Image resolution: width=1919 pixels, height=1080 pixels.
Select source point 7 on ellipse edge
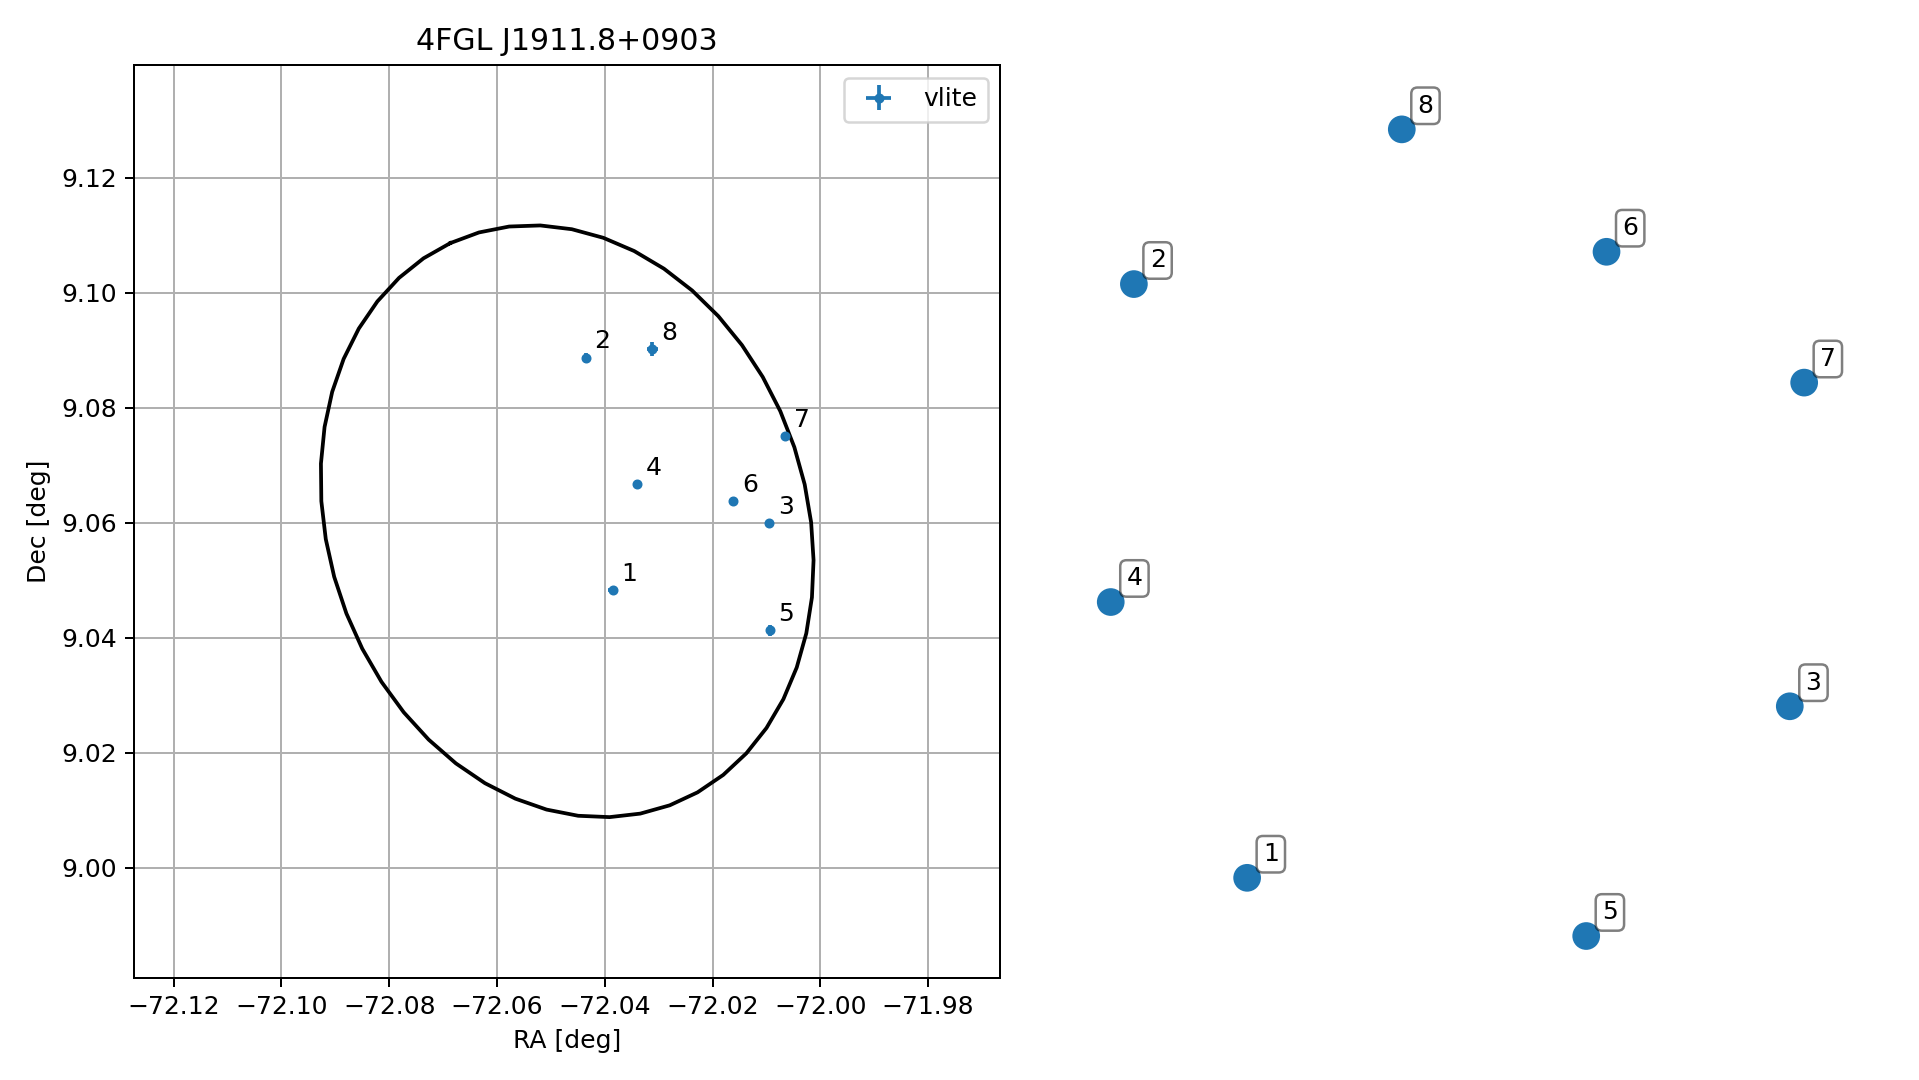click(785, 436)
